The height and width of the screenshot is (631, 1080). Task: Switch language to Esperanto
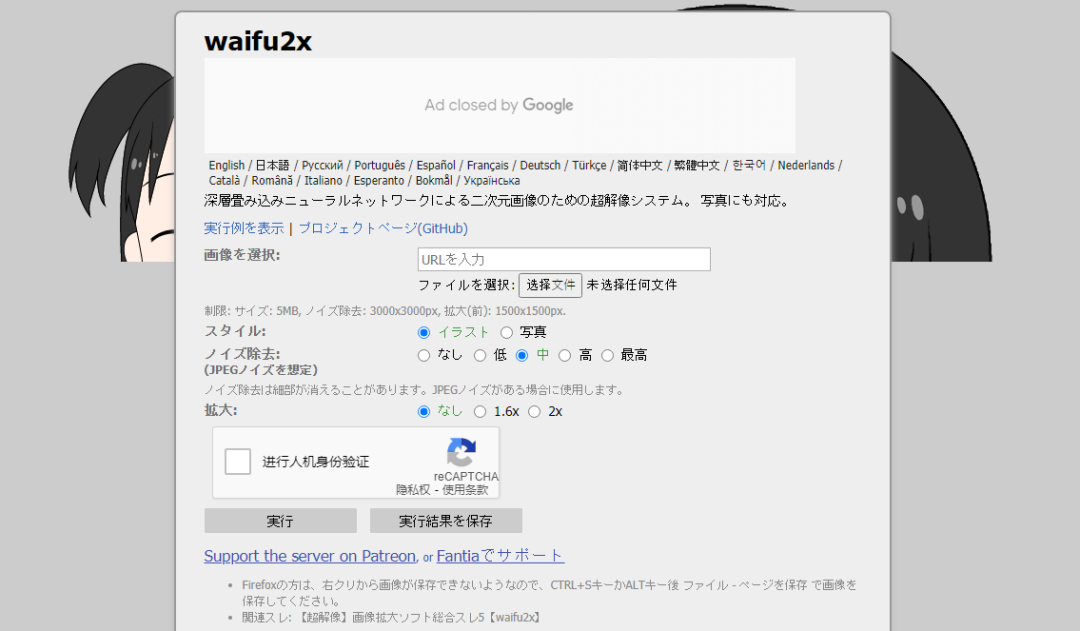379,180
